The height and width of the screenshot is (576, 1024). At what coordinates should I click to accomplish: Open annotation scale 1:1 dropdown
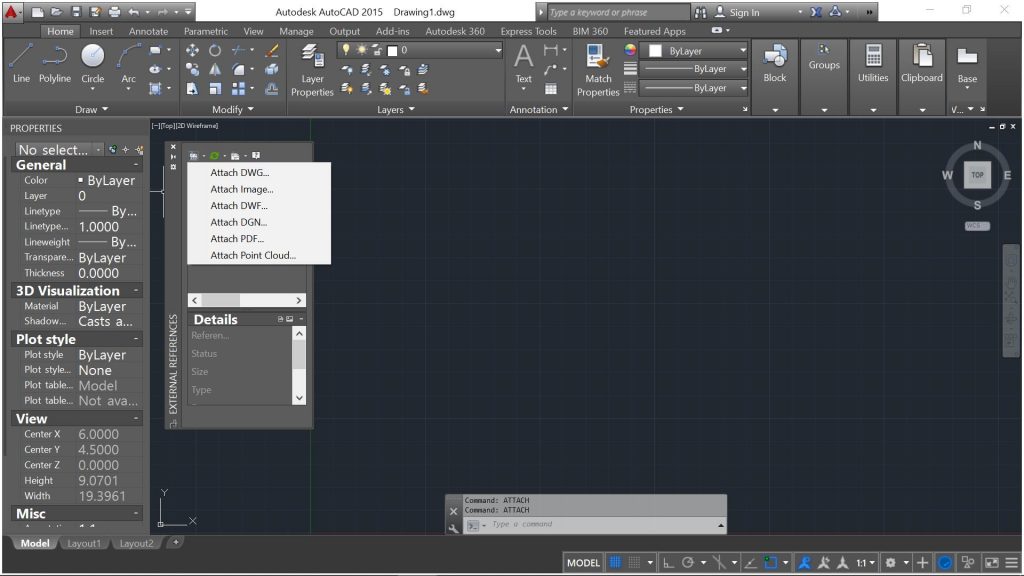pyautogui.click(x=865, y=562)
